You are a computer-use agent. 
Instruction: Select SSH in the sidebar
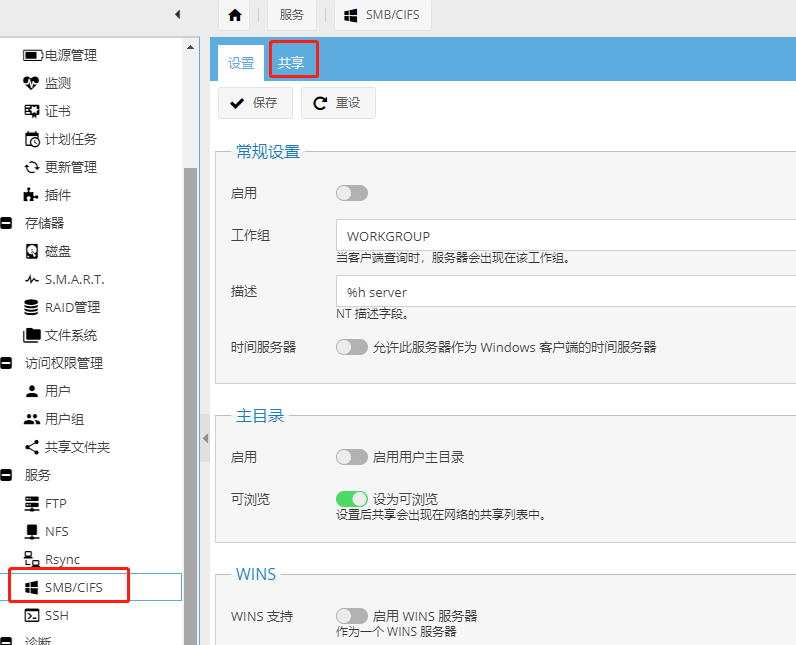coord(56,616)
